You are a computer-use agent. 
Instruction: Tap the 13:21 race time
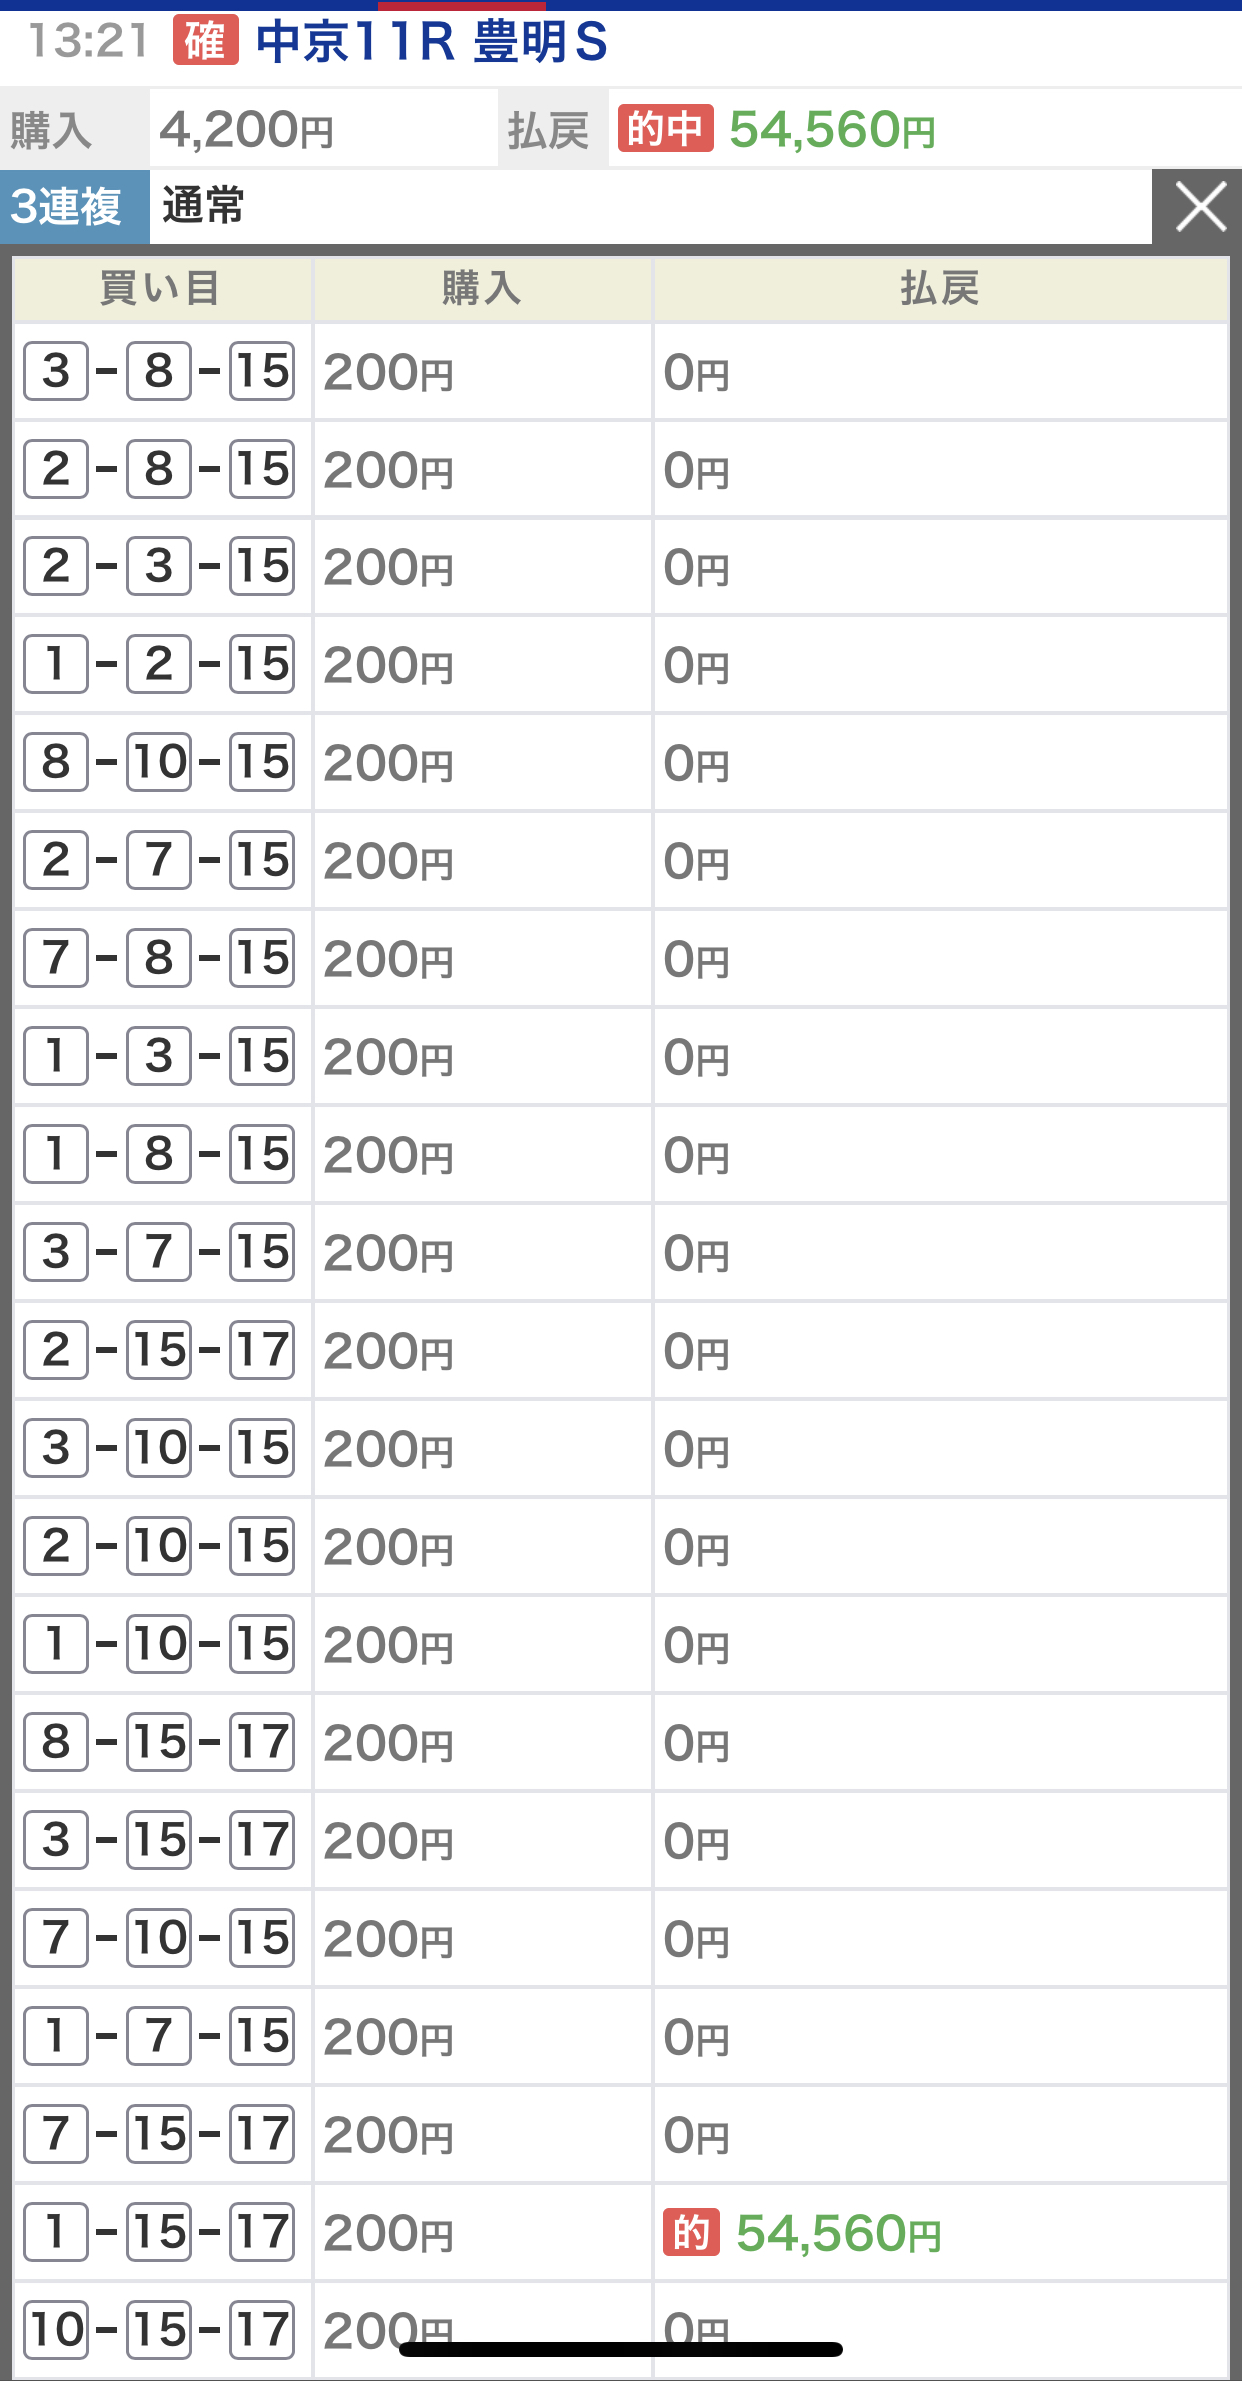(88, 42)
